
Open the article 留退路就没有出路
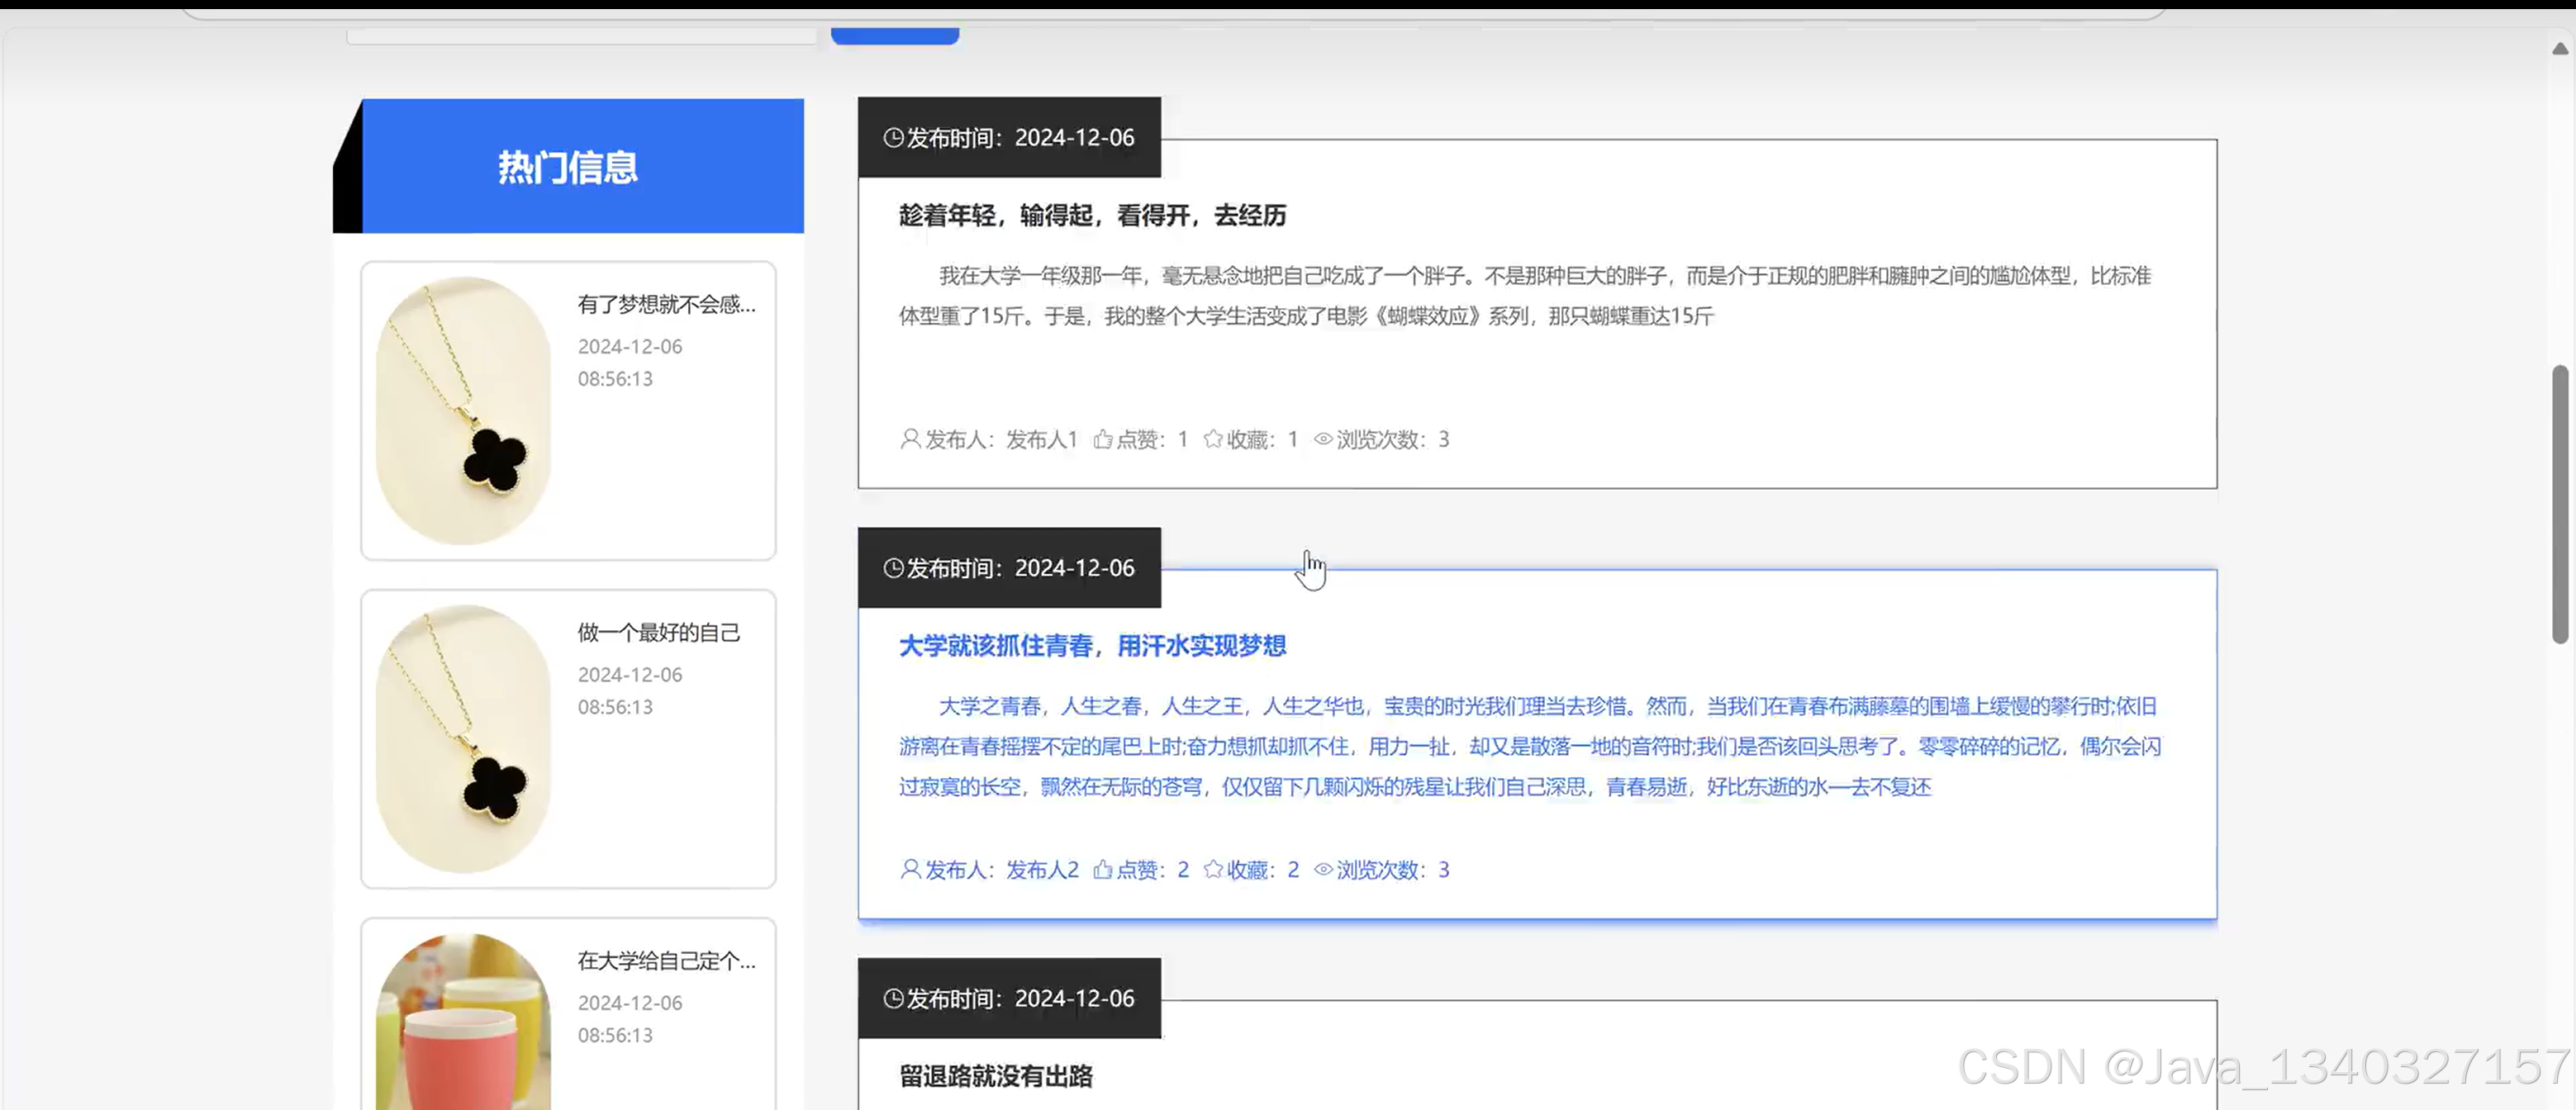pos(995,1076)
